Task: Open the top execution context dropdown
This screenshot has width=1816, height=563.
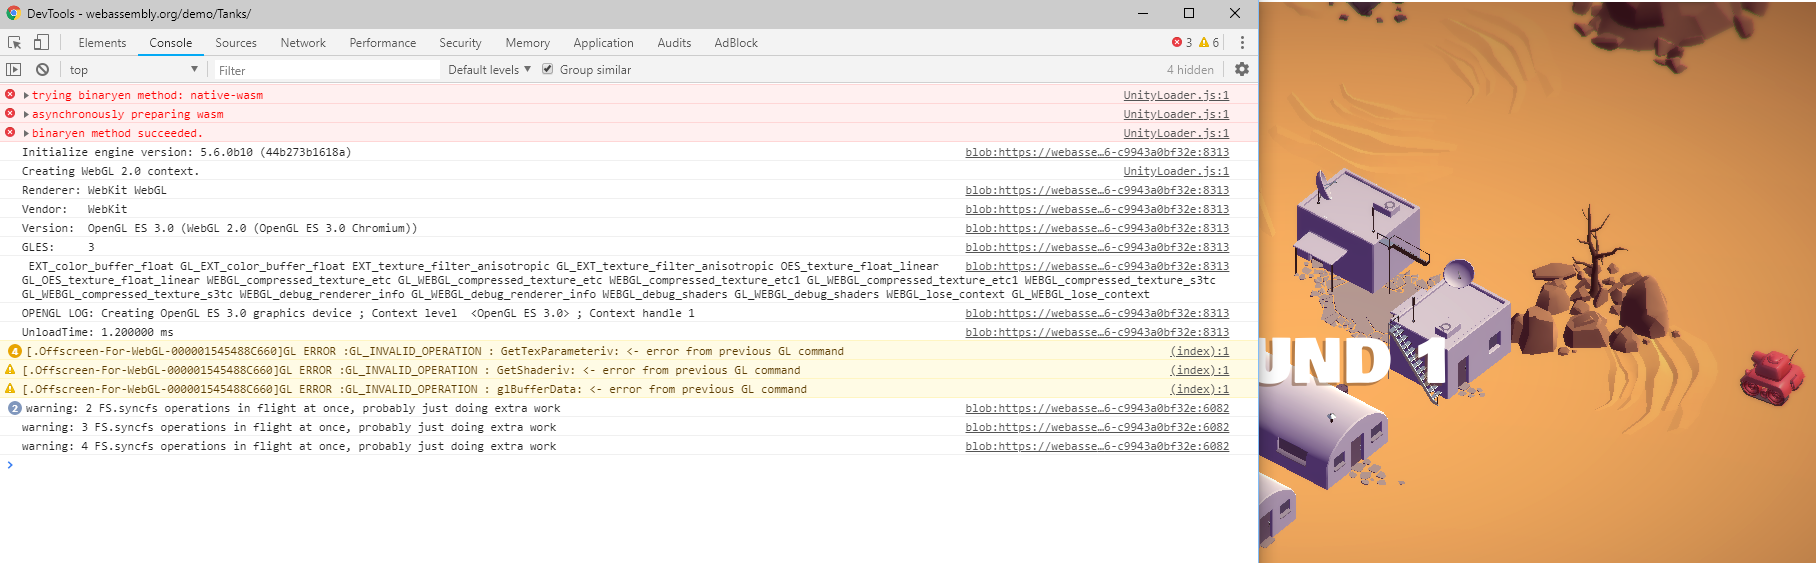Action: 133,70
